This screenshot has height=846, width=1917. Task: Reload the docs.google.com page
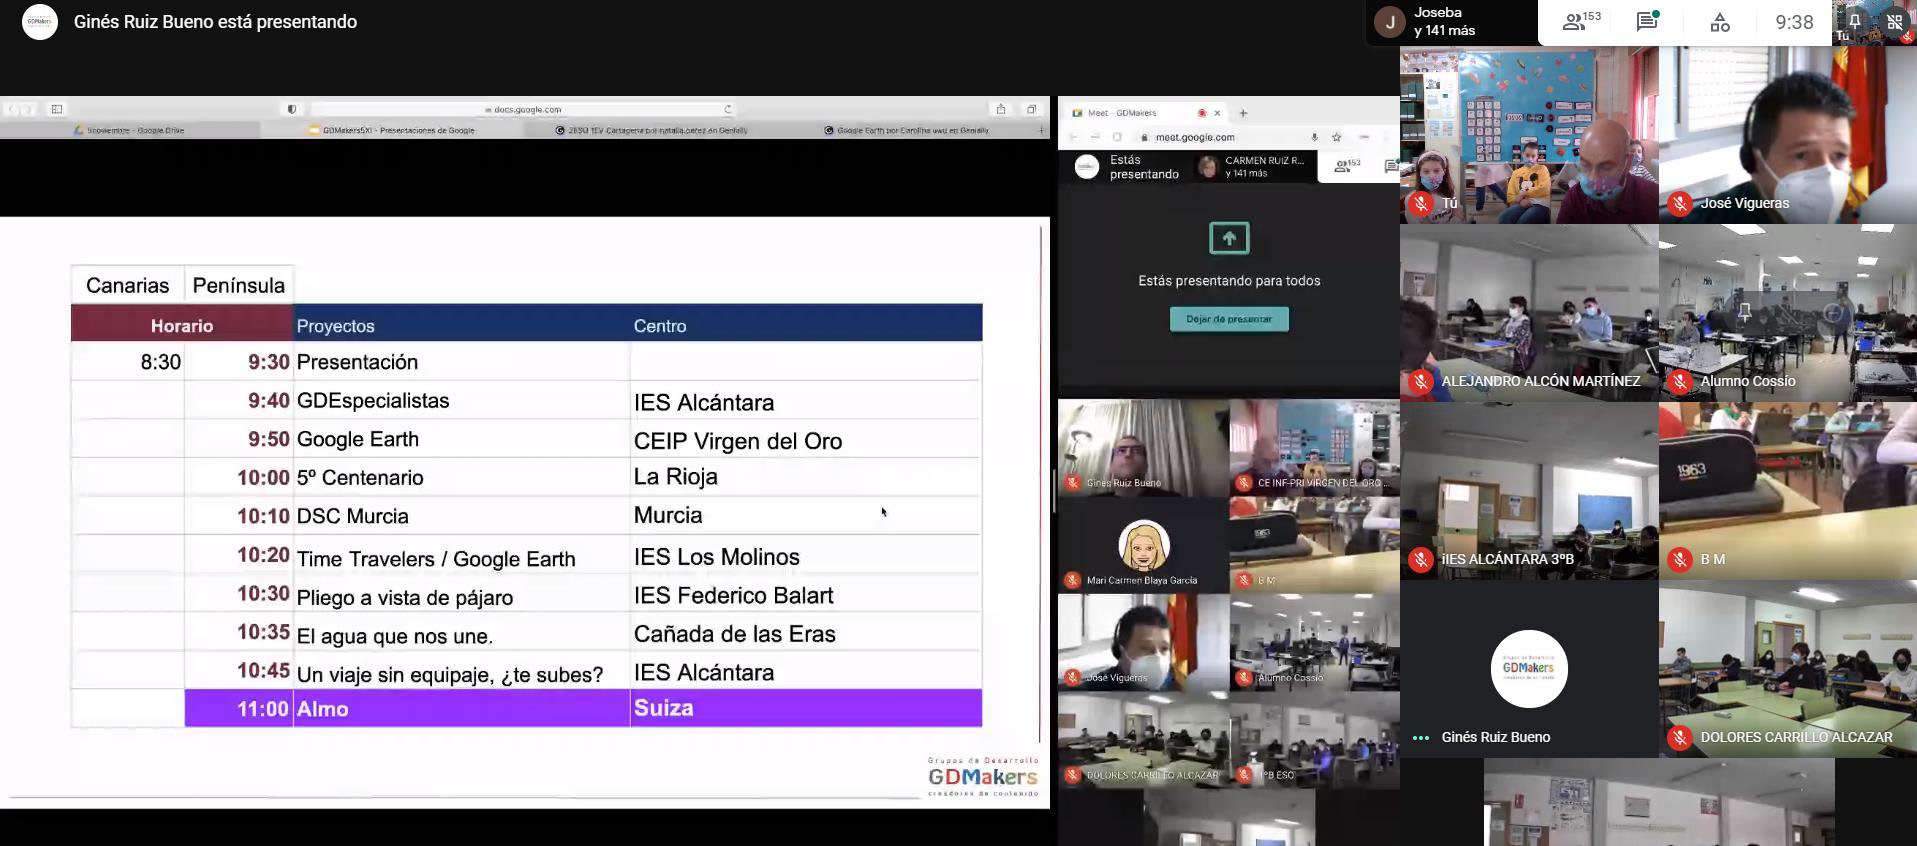(728, 109)
